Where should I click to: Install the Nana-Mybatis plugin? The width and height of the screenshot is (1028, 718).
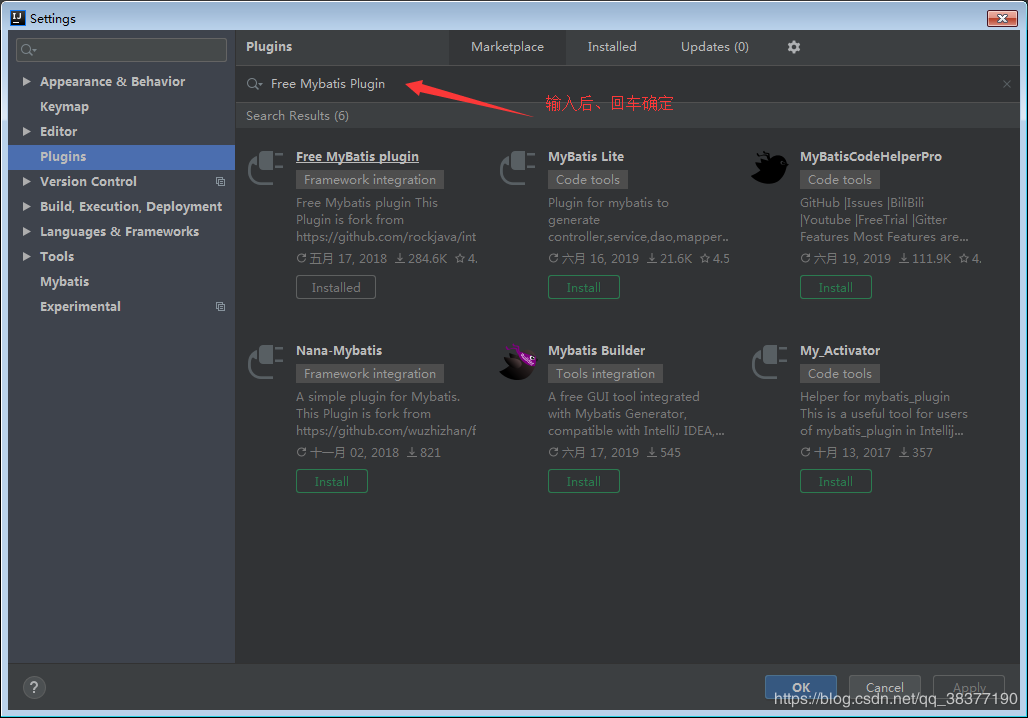tap(332, 481)
